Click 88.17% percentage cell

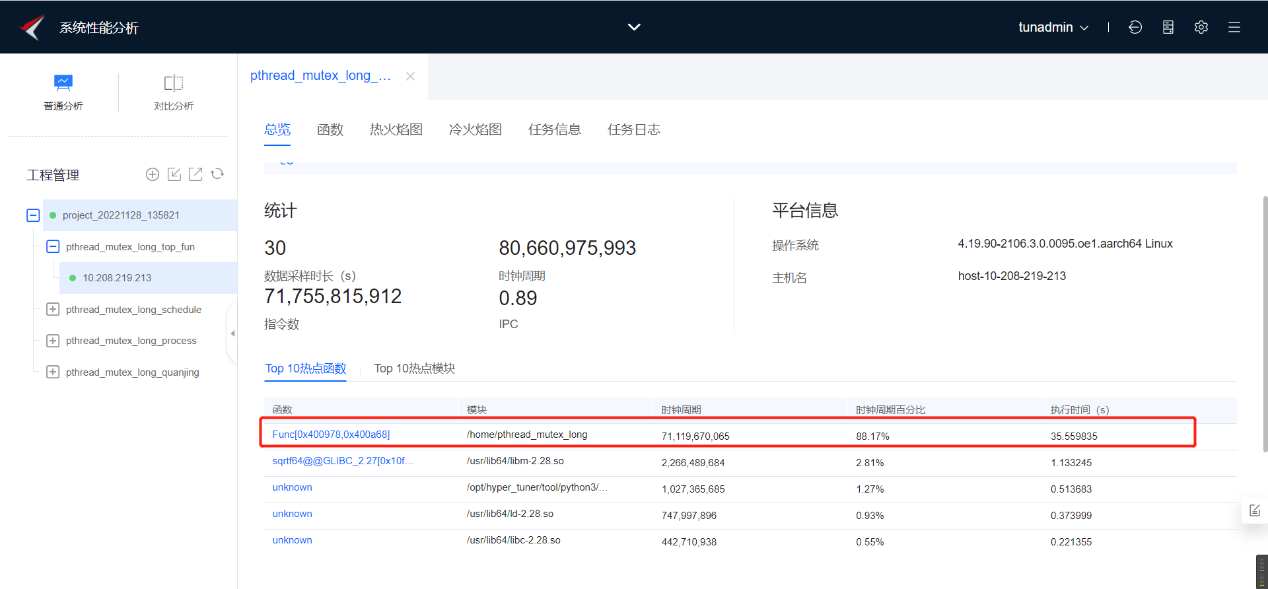872,436
